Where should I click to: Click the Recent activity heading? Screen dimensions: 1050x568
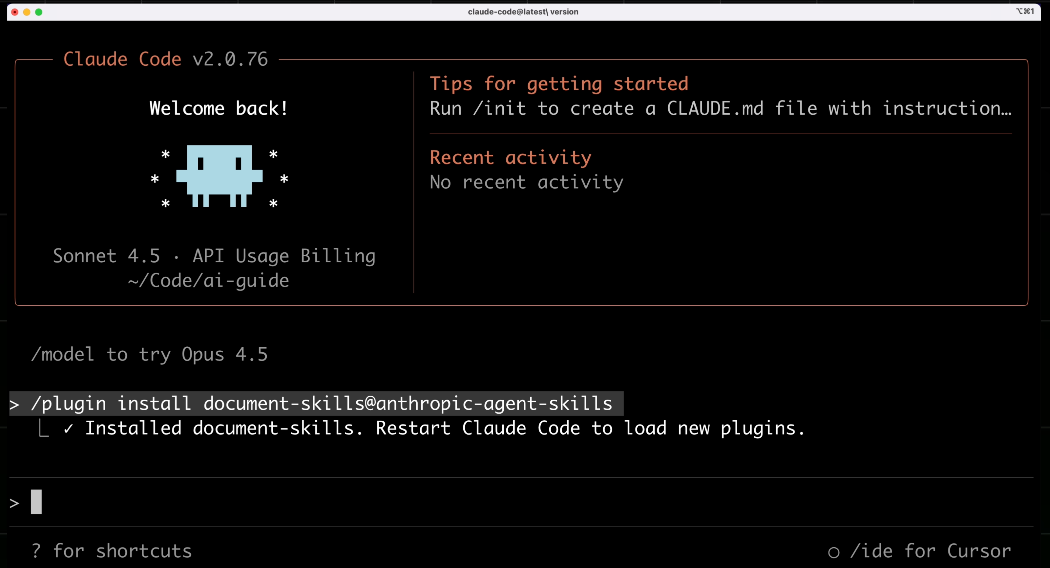click(x=510, y=157)
